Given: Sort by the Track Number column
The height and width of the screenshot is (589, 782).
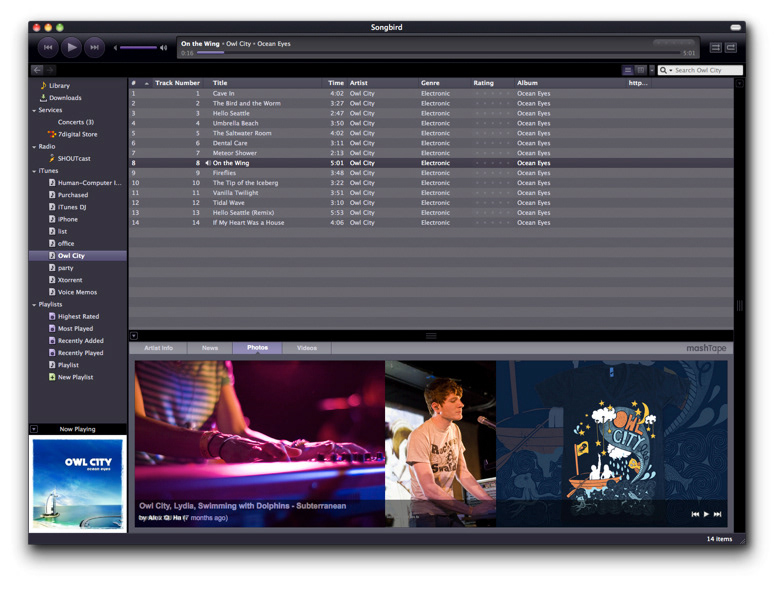Looking at the screenshot, I should point(177,83).
